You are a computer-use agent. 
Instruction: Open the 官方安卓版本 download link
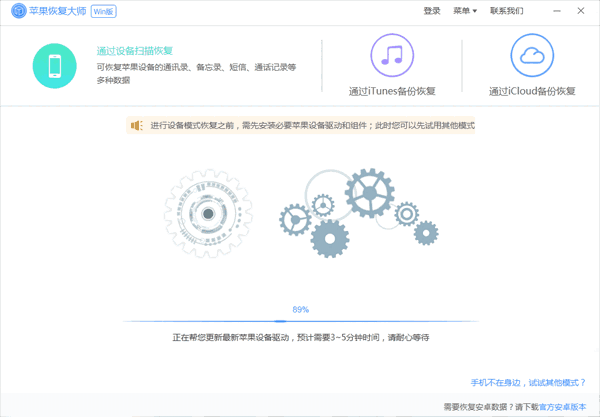click(562, 407)
